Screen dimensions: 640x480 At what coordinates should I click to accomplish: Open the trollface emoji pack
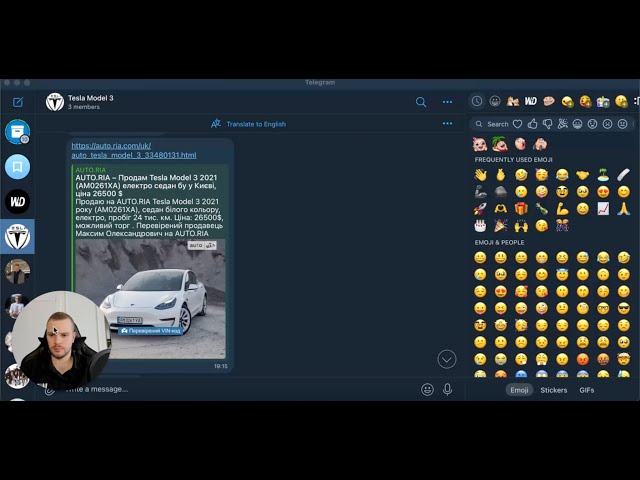(549, 101)
